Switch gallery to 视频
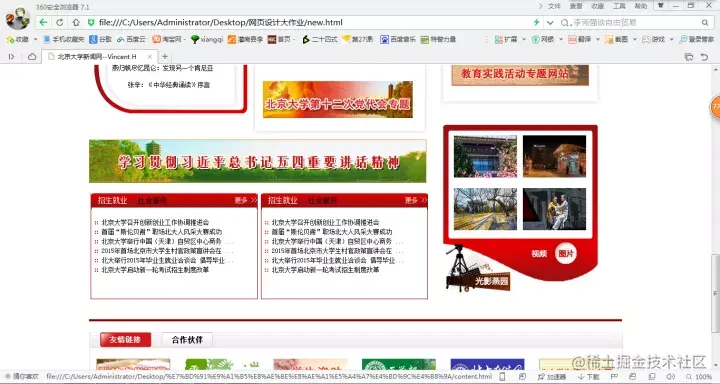This screenshot has width=720, height=384. (539, 254)
